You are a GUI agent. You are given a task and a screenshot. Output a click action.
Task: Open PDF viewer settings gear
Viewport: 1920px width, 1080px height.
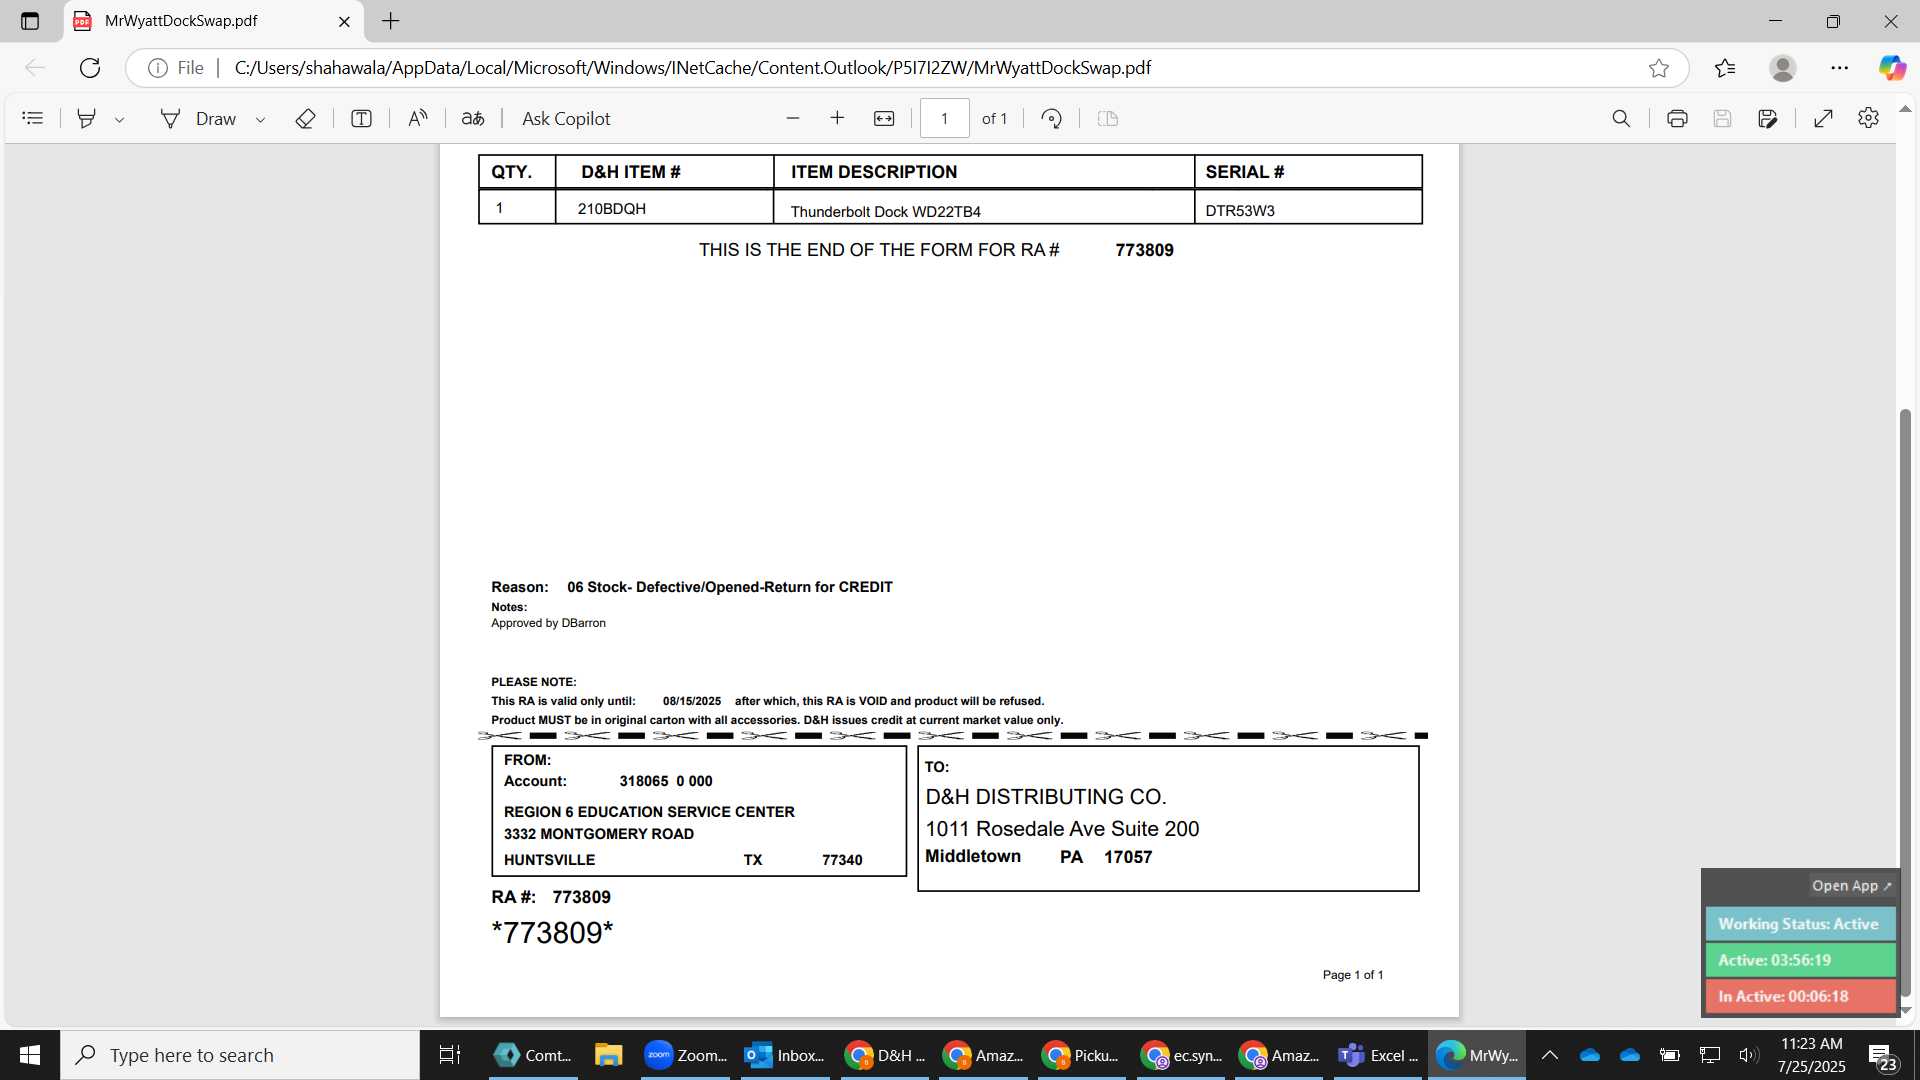click(1868, 118)
